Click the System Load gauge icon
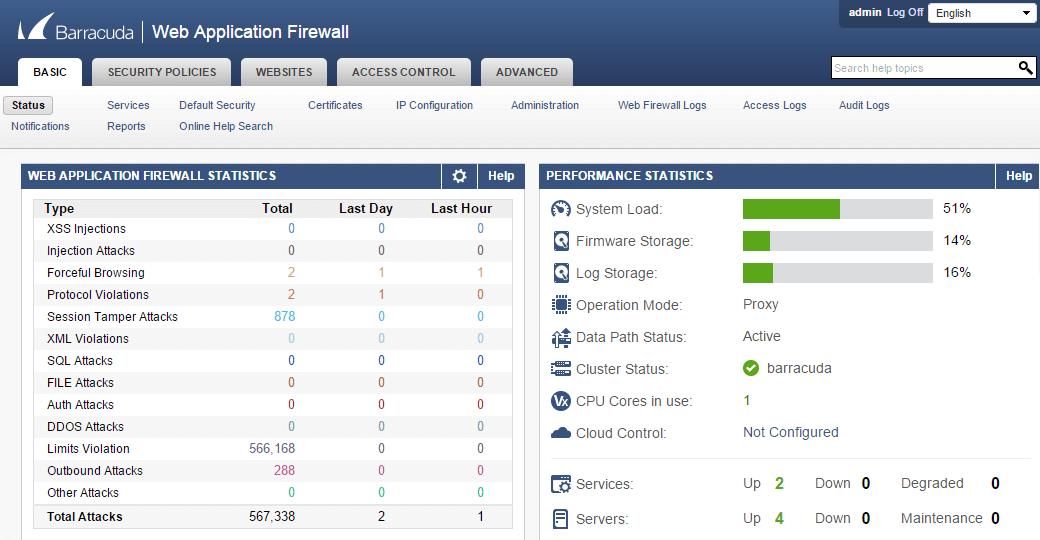Image resolution: width=1040 pixels, height=540 pixels. (560, 209)
